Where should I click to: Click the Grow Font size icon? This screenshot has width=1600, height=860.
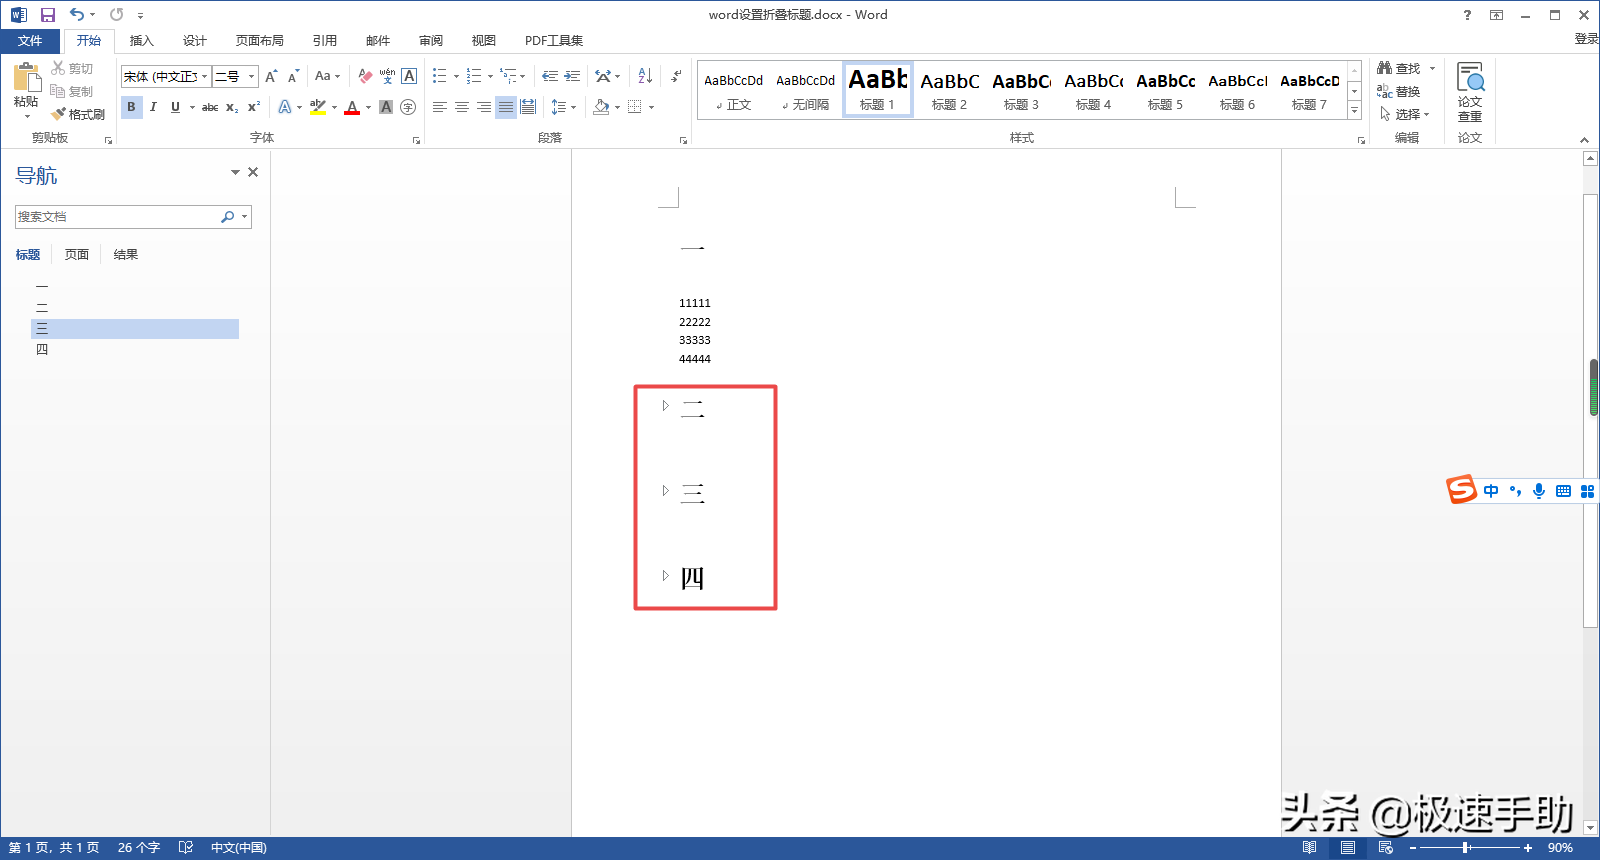click(x=271, y=76)
